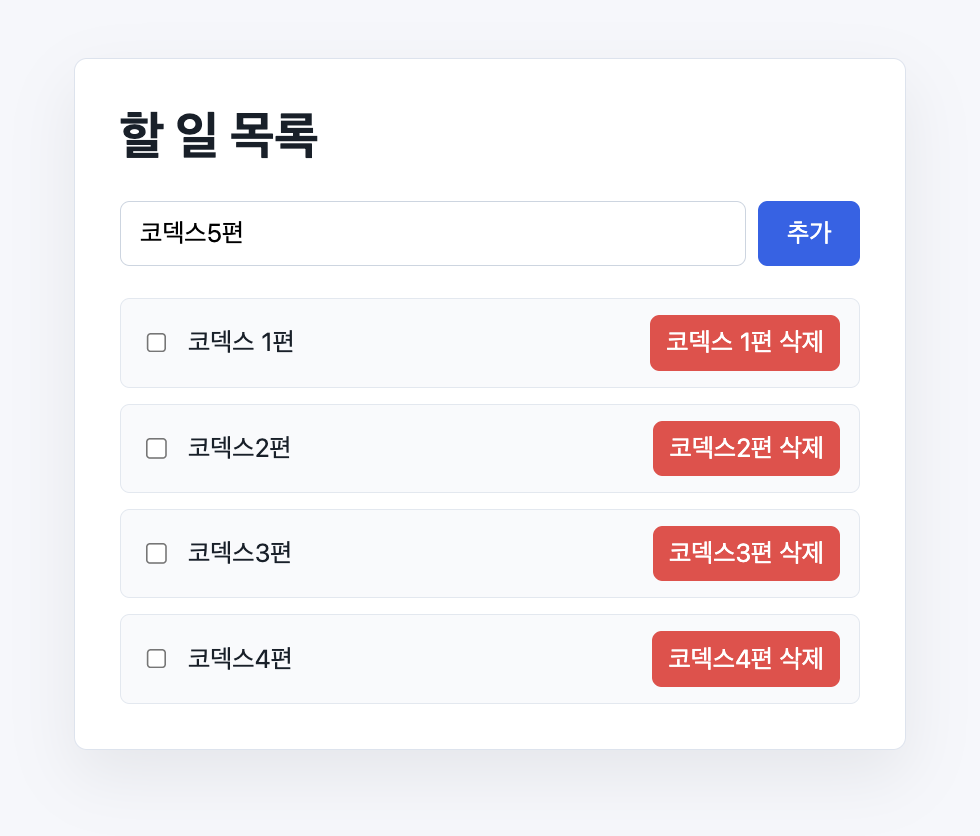Toggle the checkbox beside 코덱스2편
This screenshot has height=836, width=980.
point(156,449)
